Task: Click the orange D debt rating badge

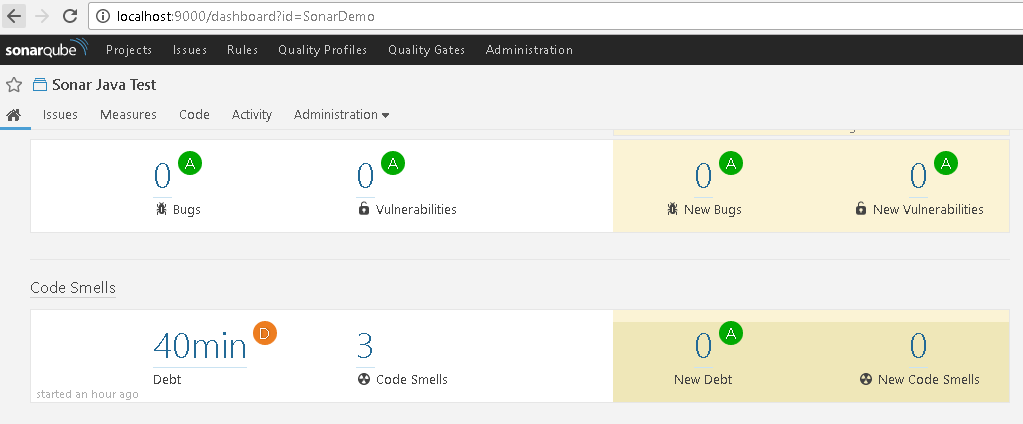Action: [x=265, y=334]
